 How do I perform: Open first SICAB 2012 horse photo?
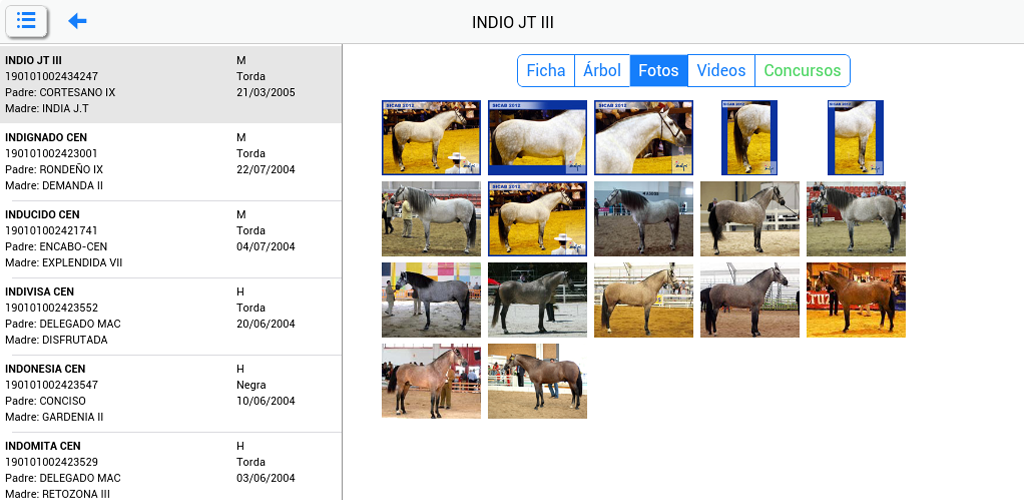pyautogui.click(x=431, y=138)
